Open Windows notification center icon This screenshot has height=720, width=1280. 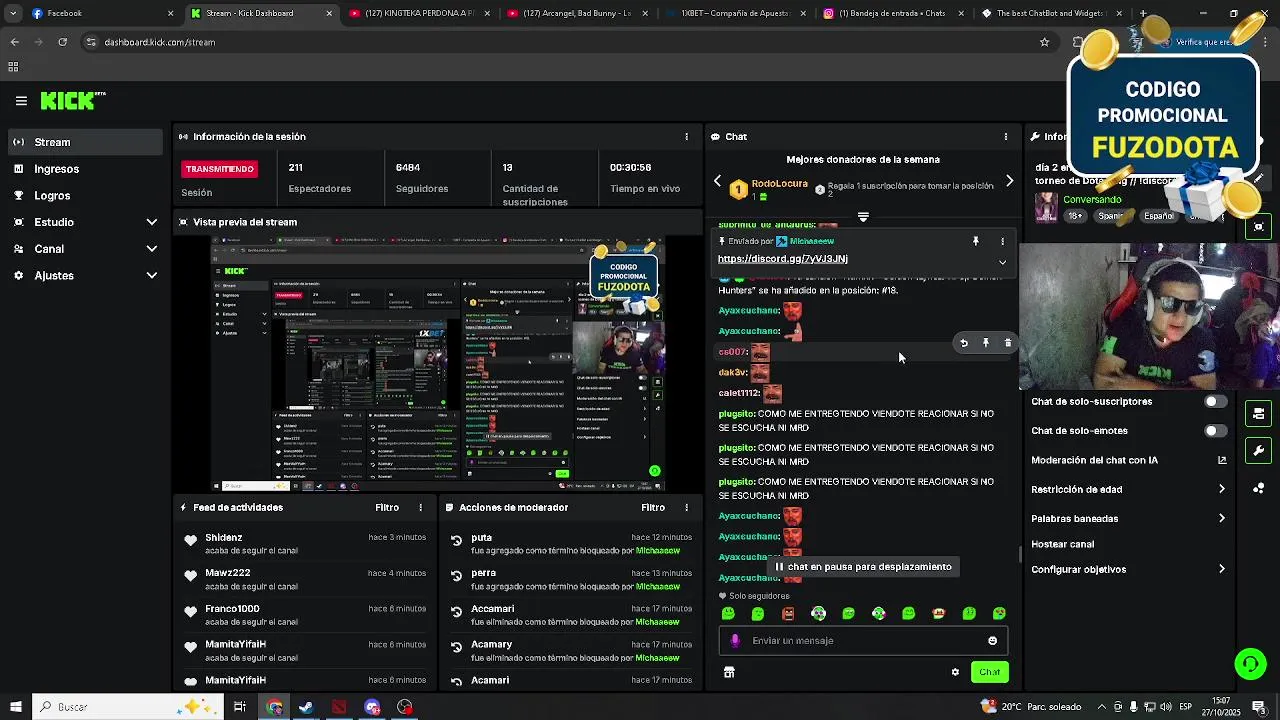point(1259,707)
